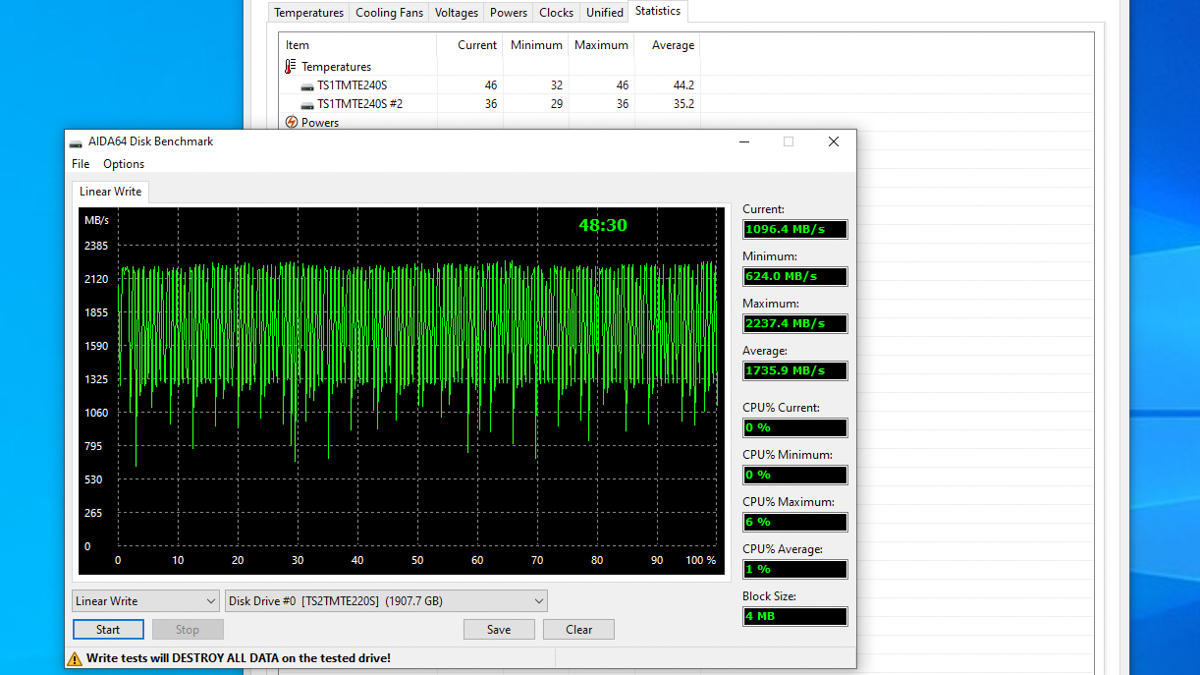The height and width of the screenshot is (675, 1200).
Task: Close the AIDA64 Disk Benchmark window
Action: [x=833, y=142]
